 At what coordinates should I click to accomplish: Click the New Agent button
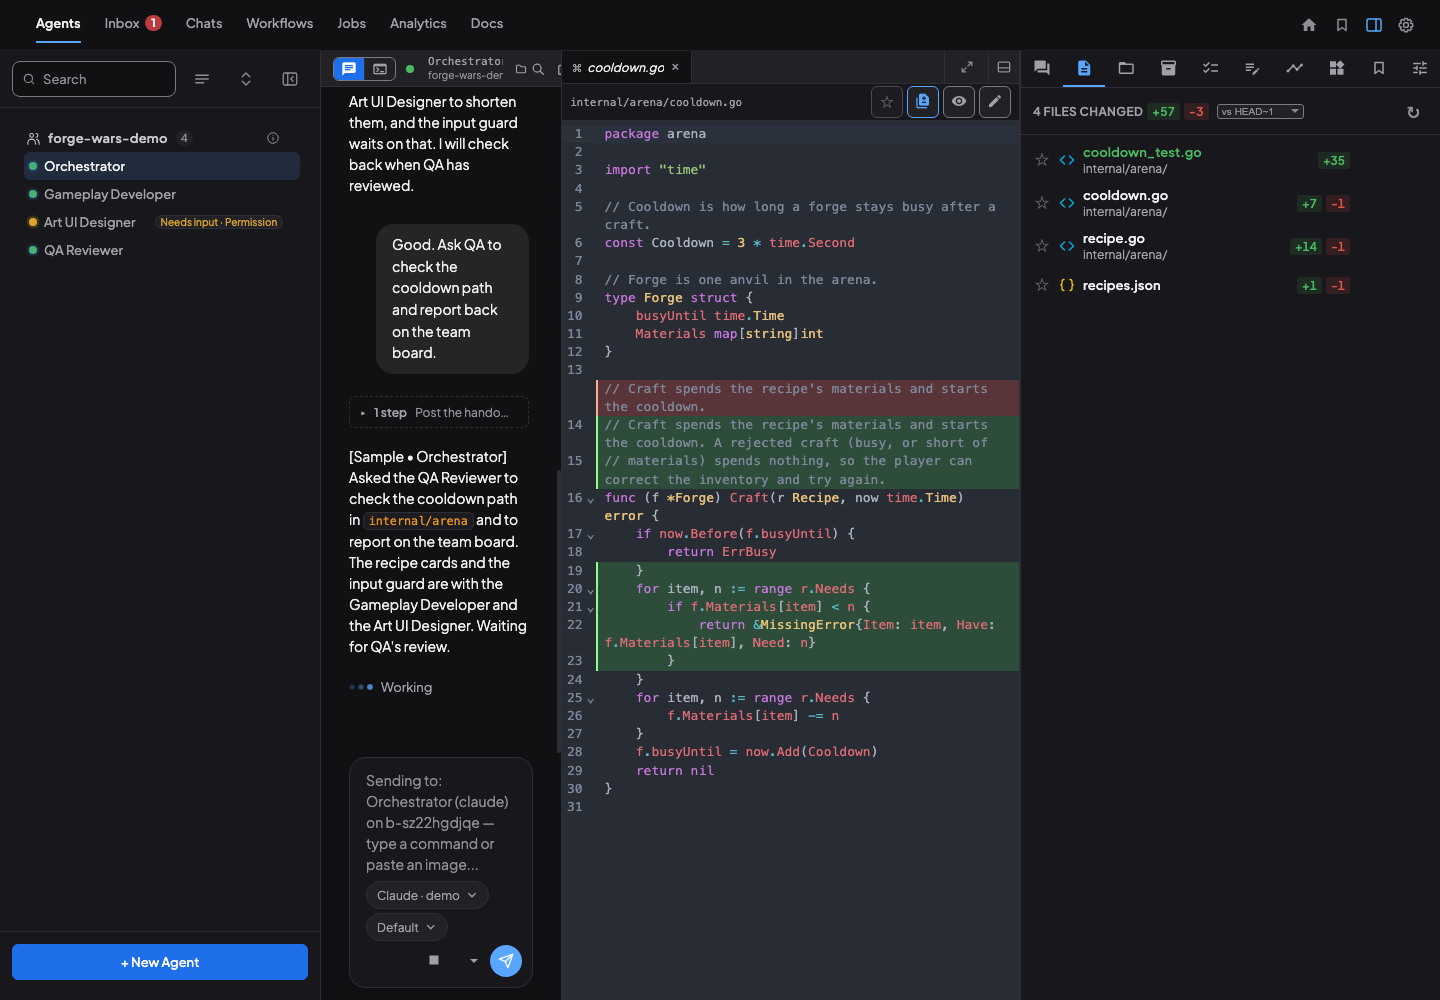[160, 962]
